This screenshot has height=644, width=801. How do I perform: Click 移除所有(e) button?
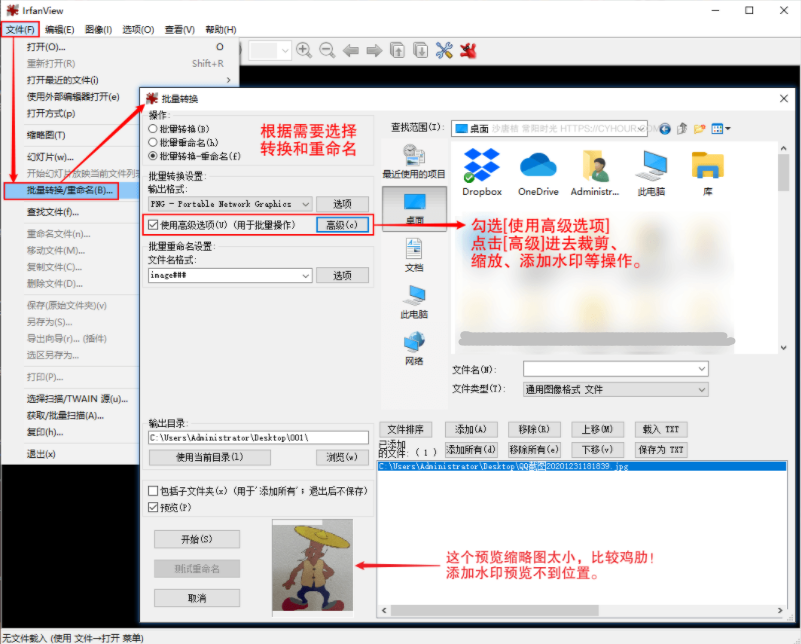click(x=534, y=450)
